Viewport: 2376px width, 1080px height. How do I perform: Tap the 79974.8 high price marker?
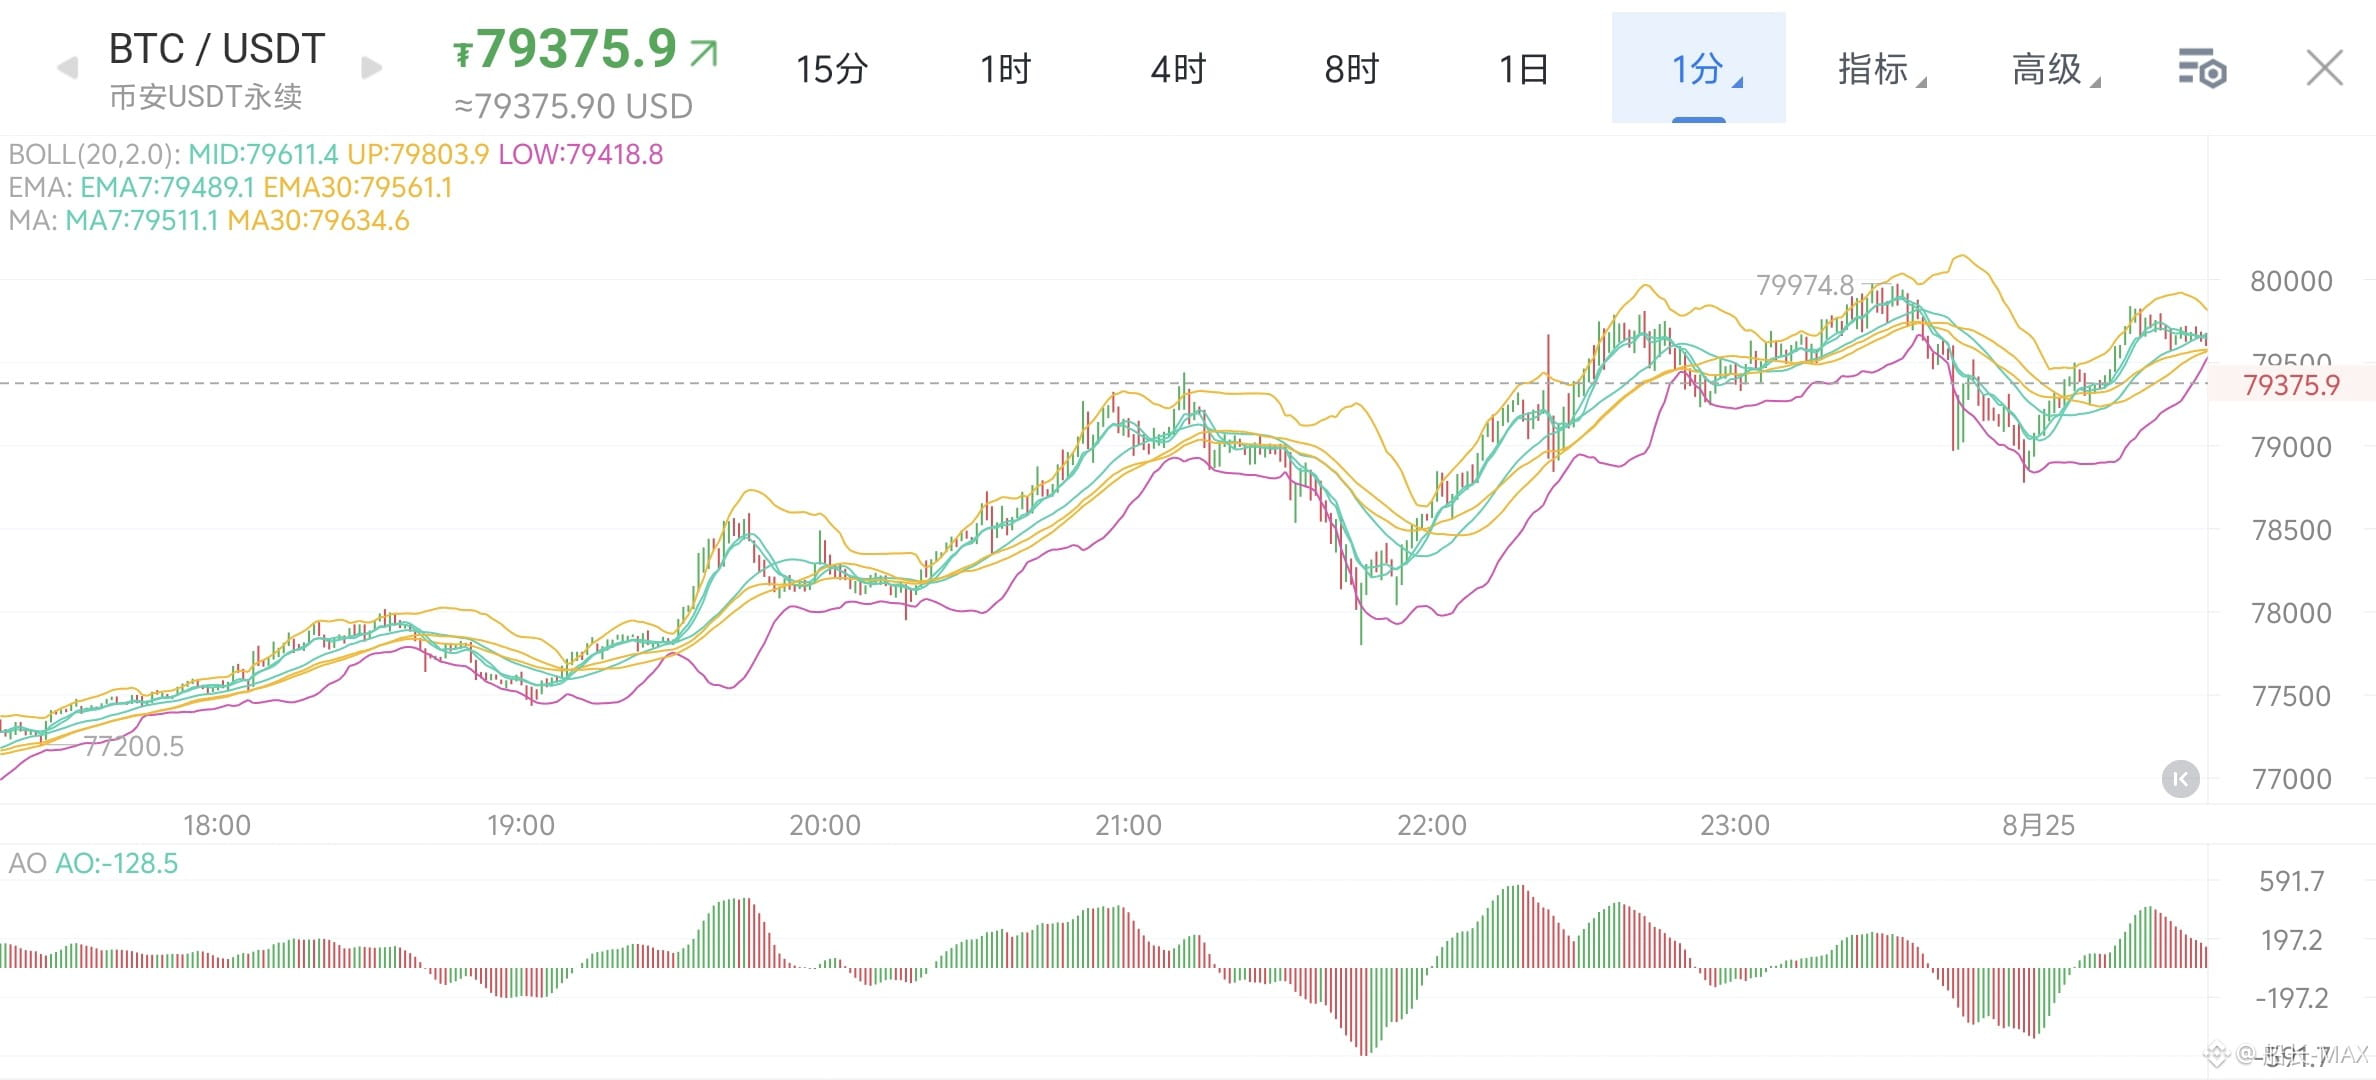[x=1805, y=285]
